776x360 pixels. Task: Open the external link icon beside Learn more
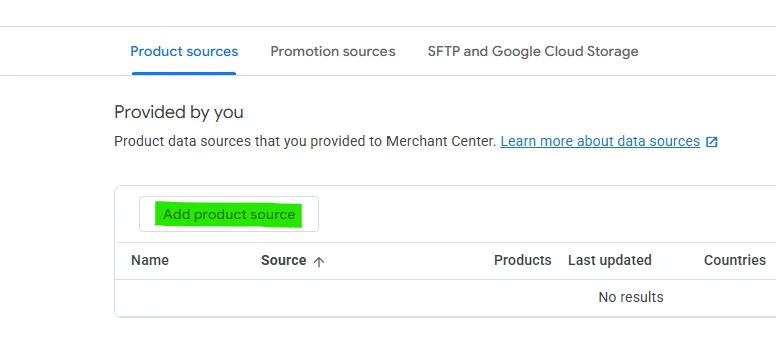pos(711,142)
